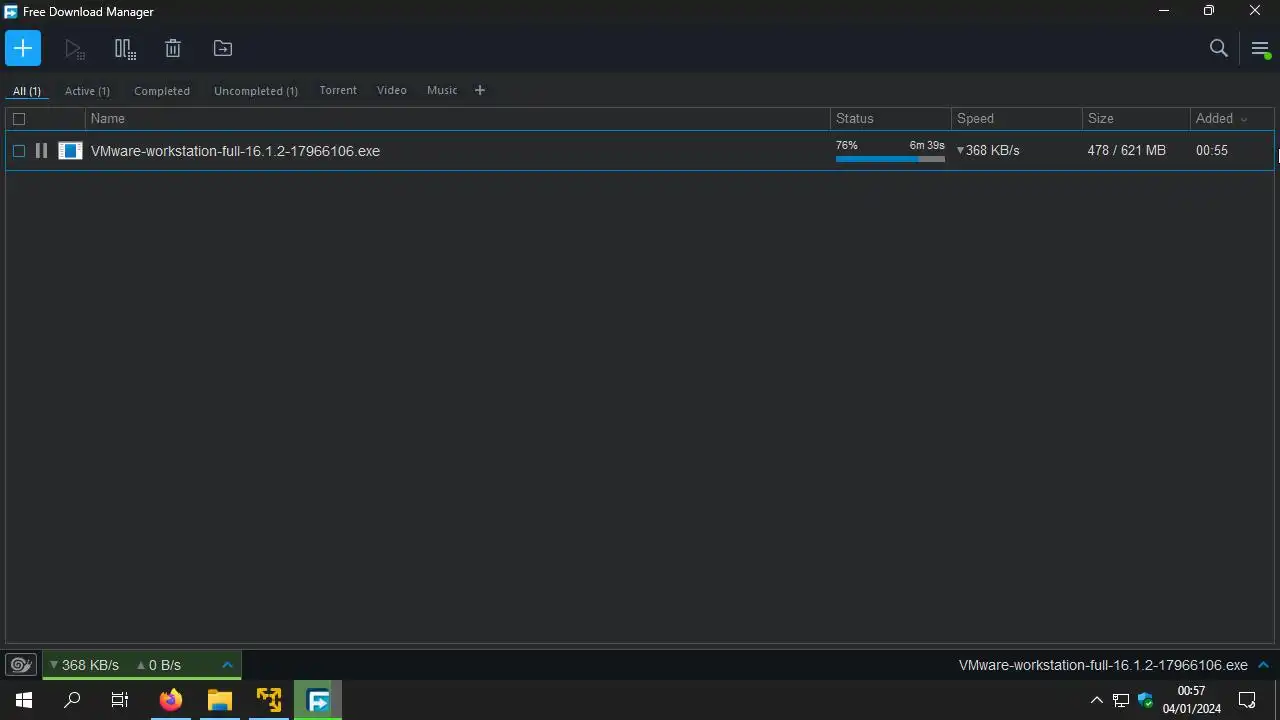Click VMware file name in bottom status bar

point(1103,665)
